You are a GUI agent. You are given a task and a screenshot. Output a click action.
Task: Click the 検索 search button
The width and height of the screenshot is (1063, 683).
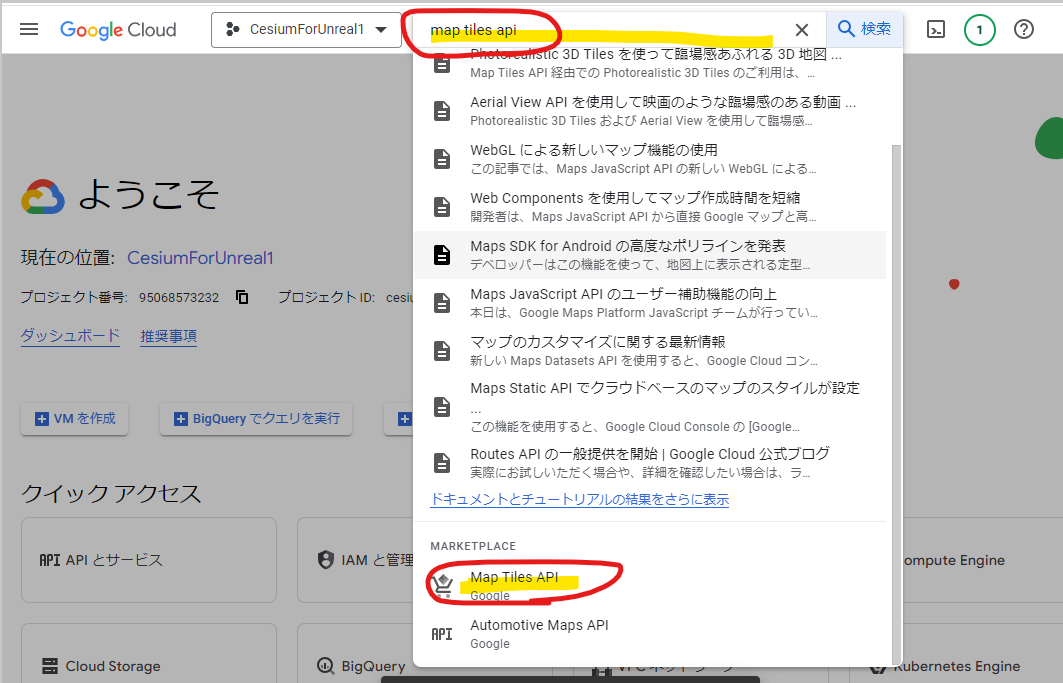tap(864, 29)
